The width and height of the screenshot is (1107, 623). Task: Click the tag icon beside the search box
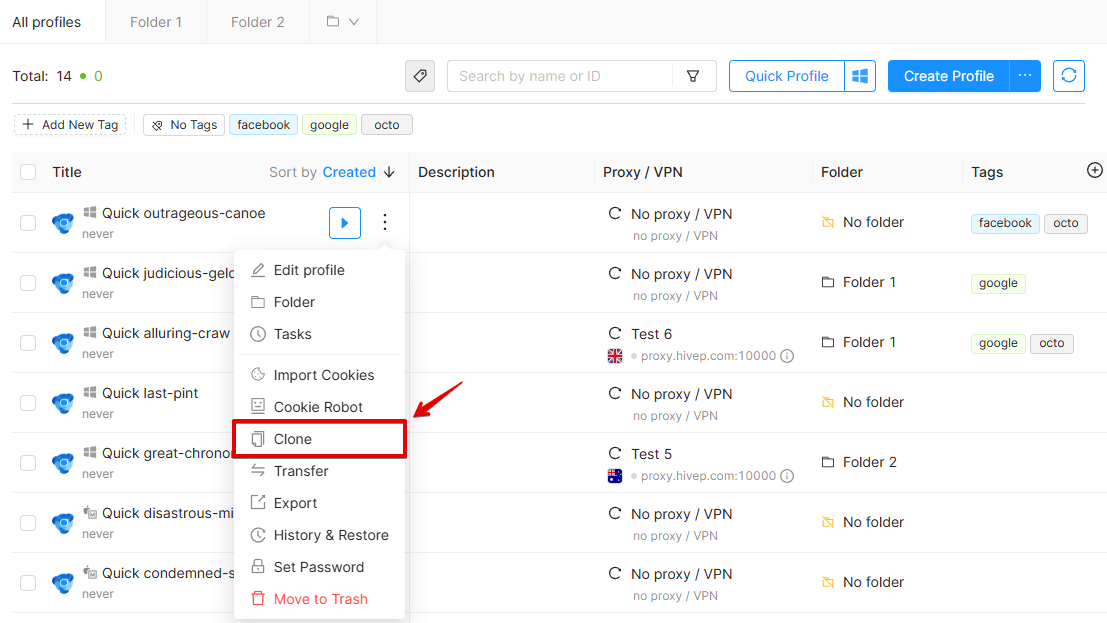pos(419,76)
